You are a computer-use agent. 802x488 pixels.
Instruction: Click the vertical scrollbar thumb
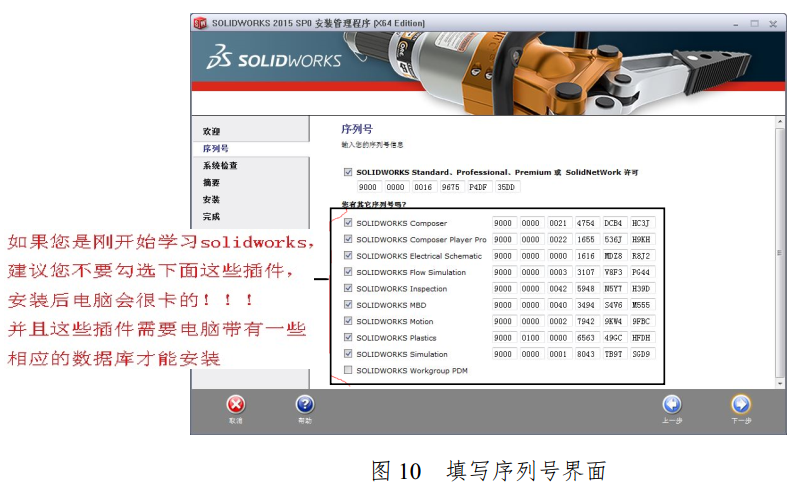coord(780,253)
